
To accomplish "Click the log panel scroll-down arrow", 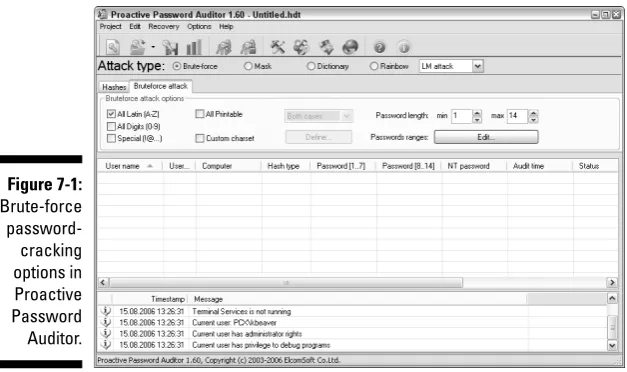I will coord(612,345).
